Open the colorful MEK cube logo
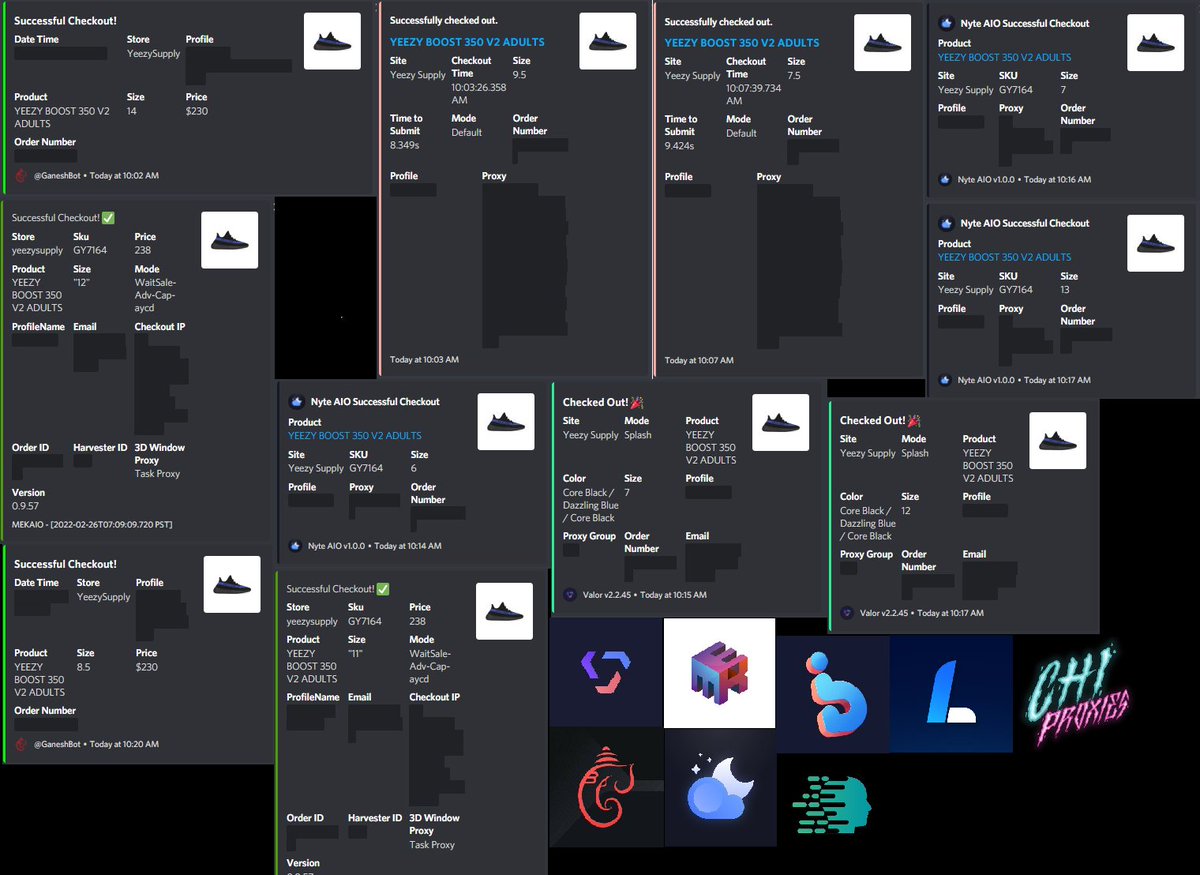Viewport: 1200px width, 875px height. (x=719, y=672)
